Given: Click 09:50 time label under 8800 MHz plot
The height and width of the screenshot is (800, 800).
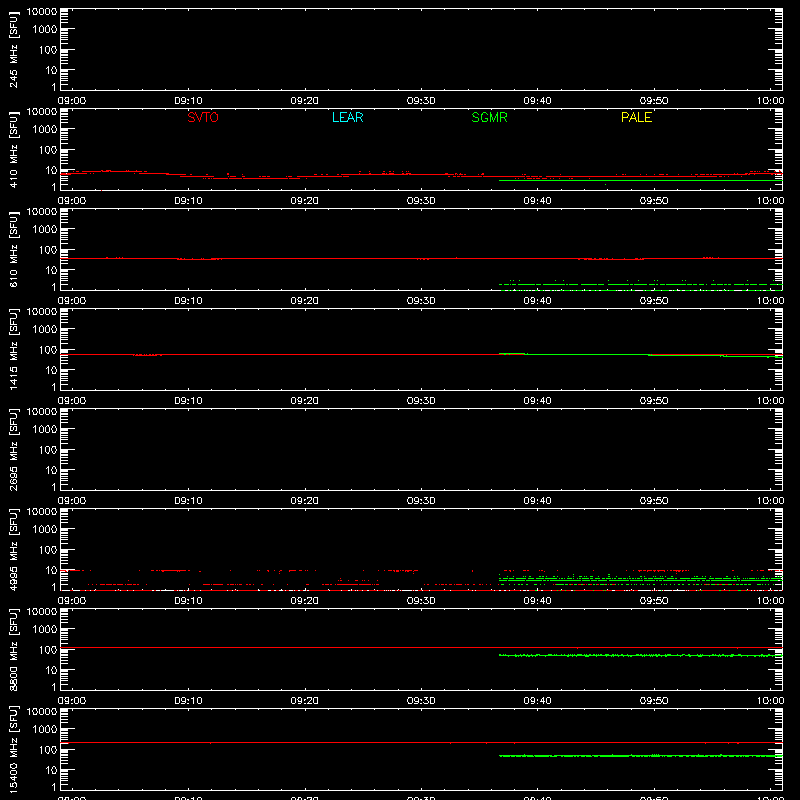Looking at the screenshot, I should pos(654,701).
